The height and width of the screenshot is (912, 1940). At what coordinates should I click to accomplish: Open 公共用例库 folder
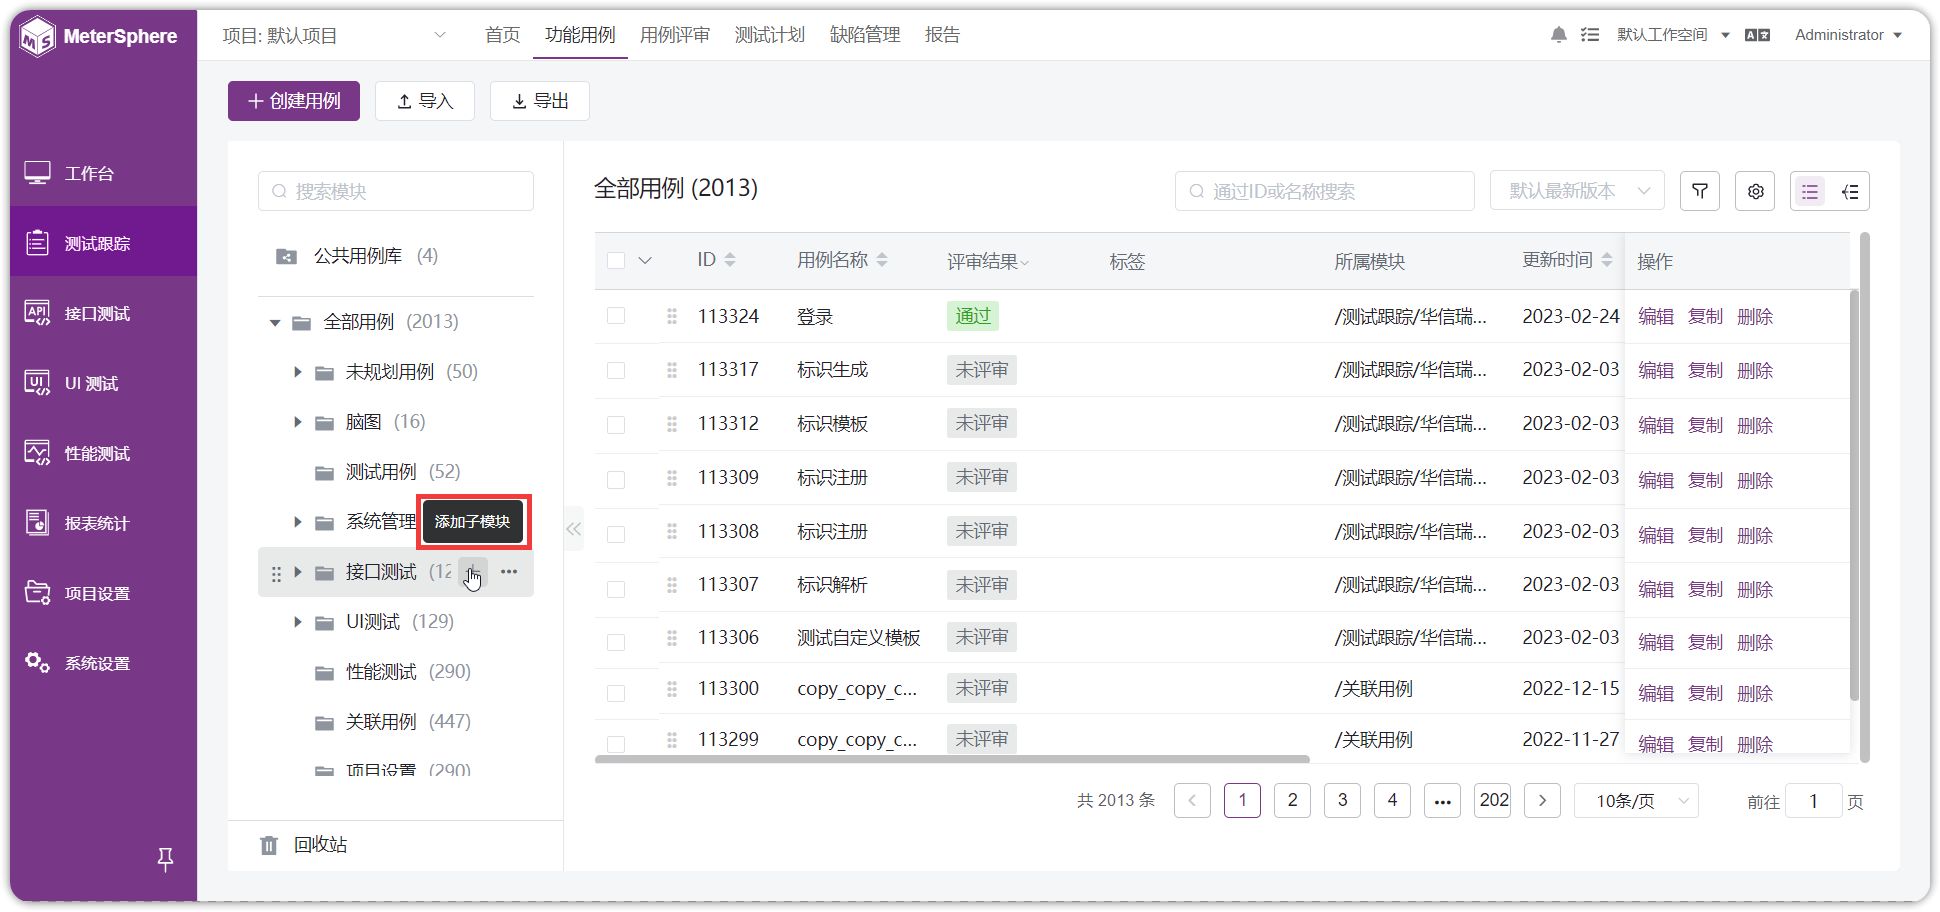click(x=357, y=256)
